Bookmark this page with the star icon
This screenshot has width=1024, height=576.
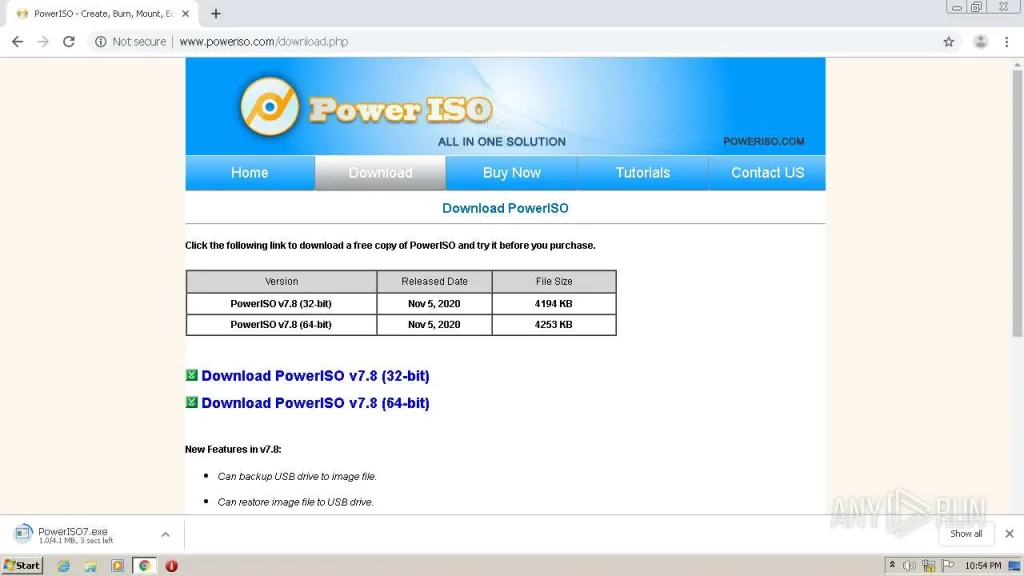click(x=949, y=42)
